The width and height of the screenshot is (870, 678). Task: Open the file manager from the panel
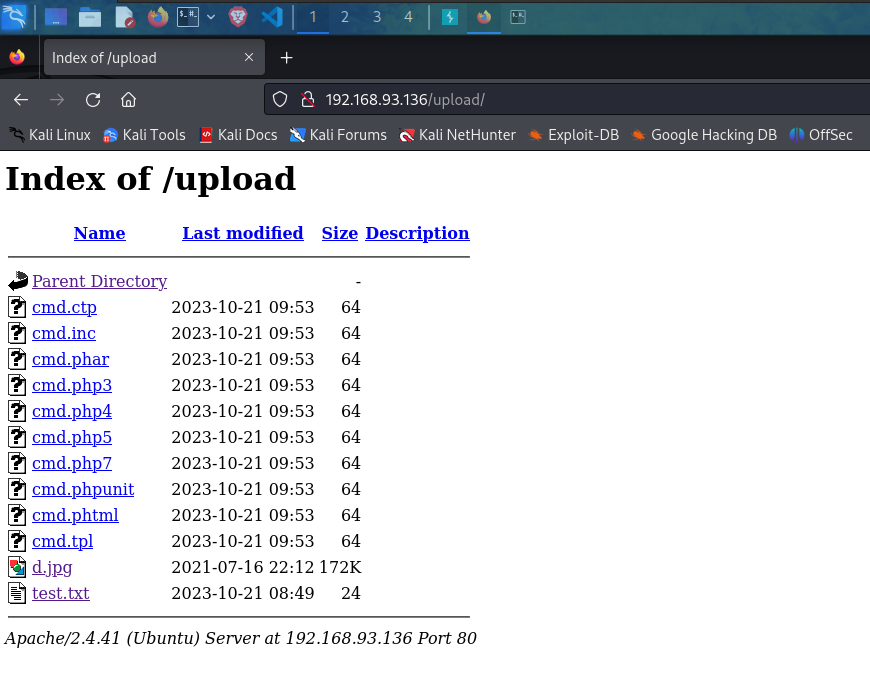tap(90, 17)
